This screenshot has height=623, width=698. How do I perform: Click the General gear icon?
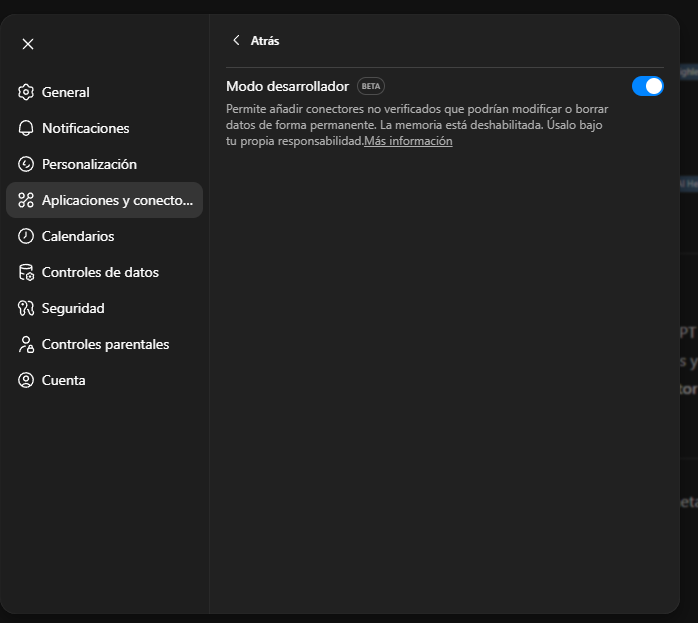[26, 92]
